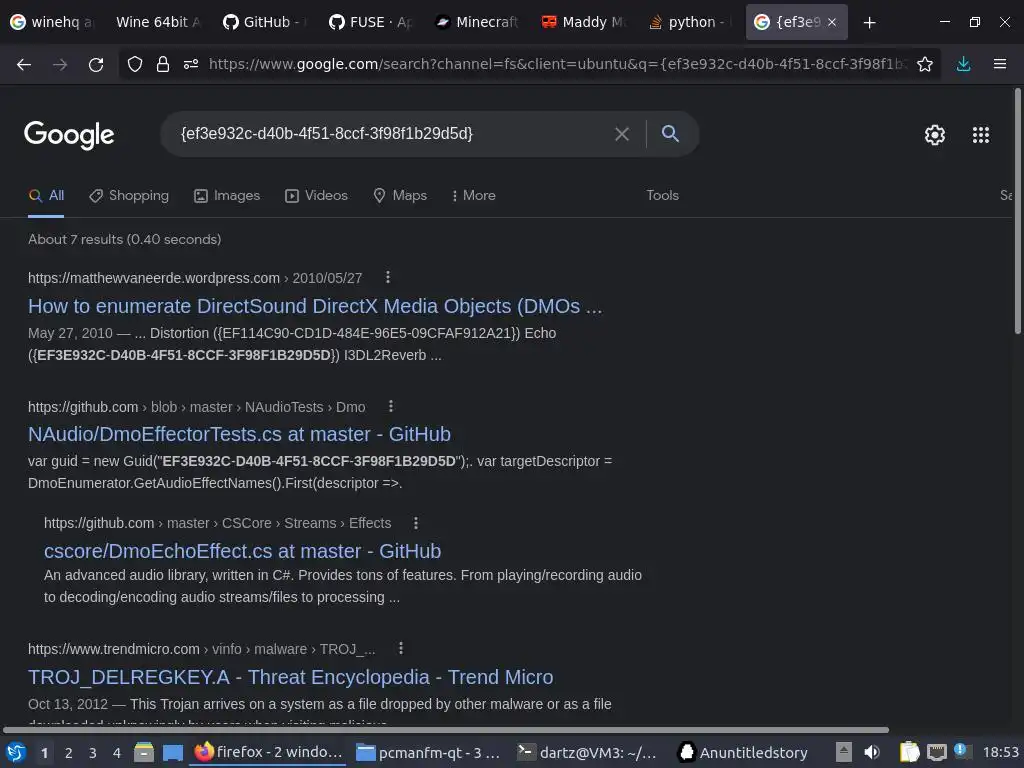Open How to enumerate DirectSound DMOs link

tap(315, 306)
